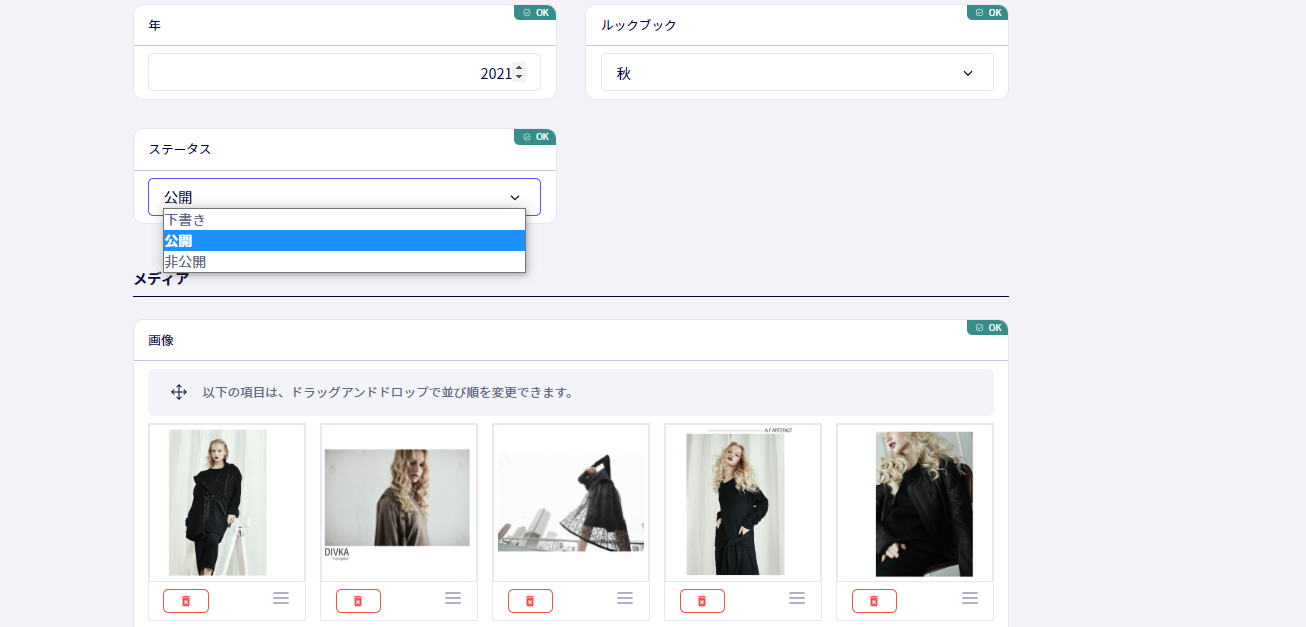Grab the reorder handle under the lace dress image
Image resolution: width=1306 pixels, height=627 pixels.
click(625, 598)
